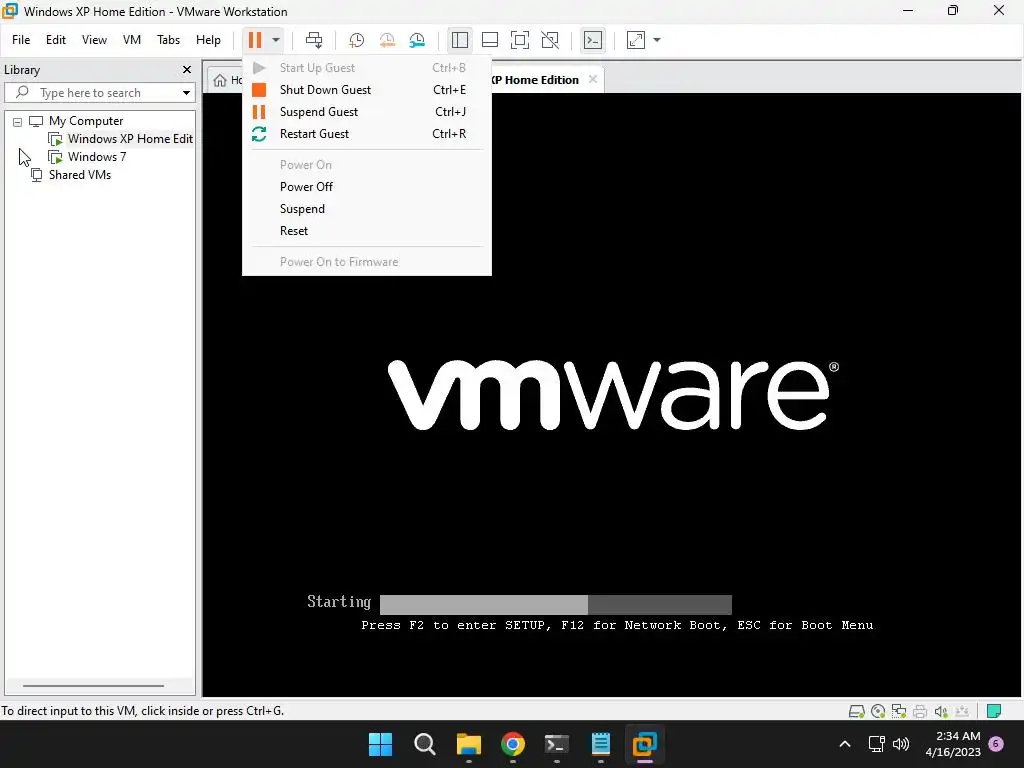
Task: Open Google Chrome from taskbar
Action: click(513, 744)
